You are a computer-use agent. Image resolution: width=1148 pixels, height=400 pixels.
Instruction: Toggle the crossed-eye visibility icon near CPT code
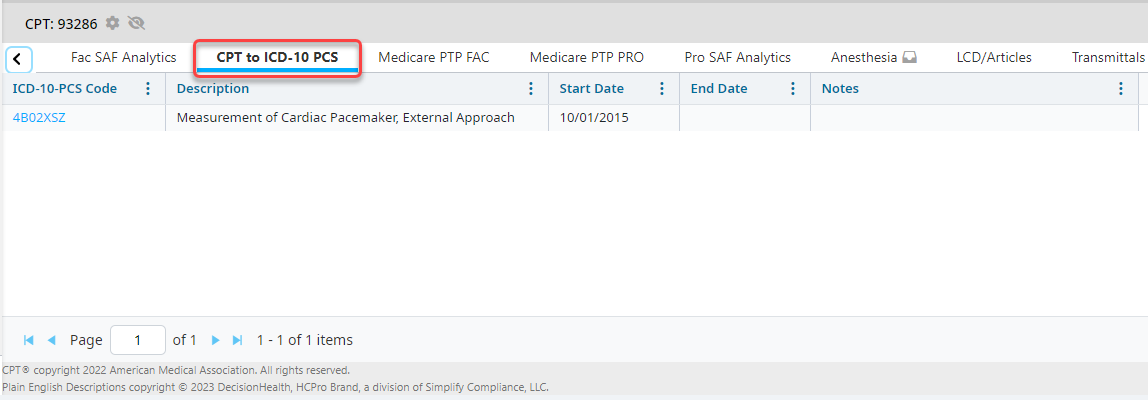(x=137, y=23)
